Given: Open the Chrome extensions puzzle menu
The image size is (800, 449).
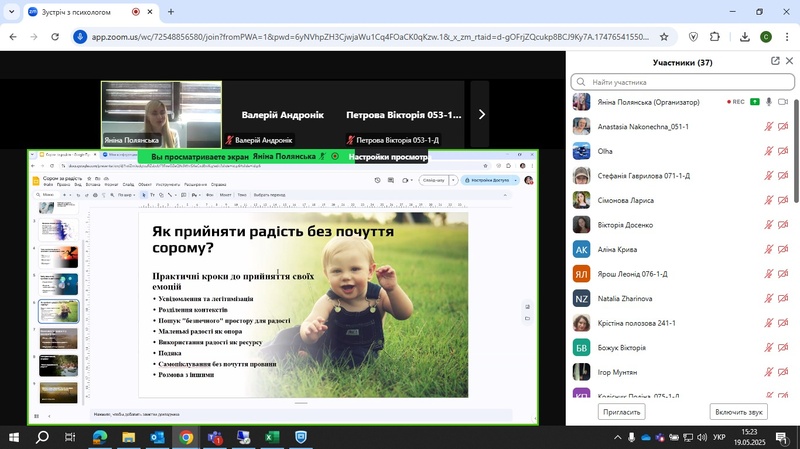Looking at the screenshot, I should click(714, 37).
